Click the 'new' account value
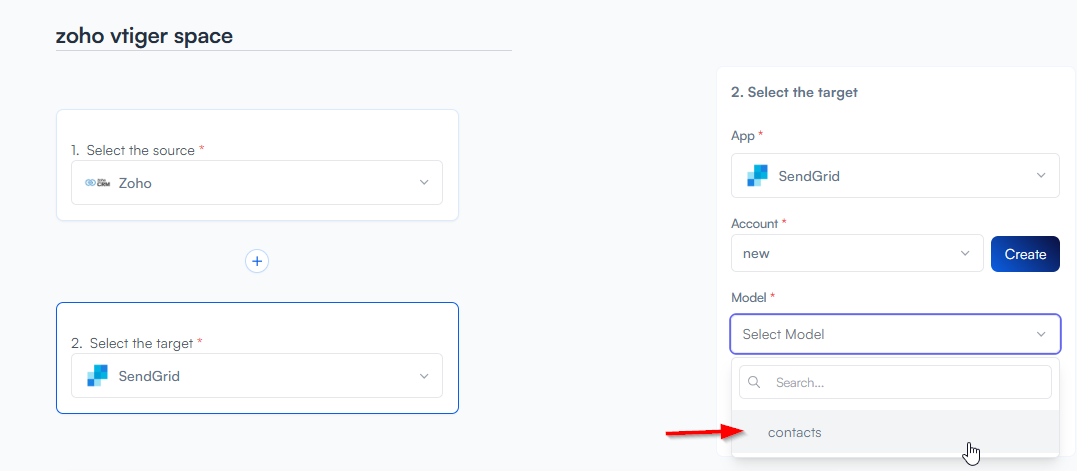 [756, 254]
